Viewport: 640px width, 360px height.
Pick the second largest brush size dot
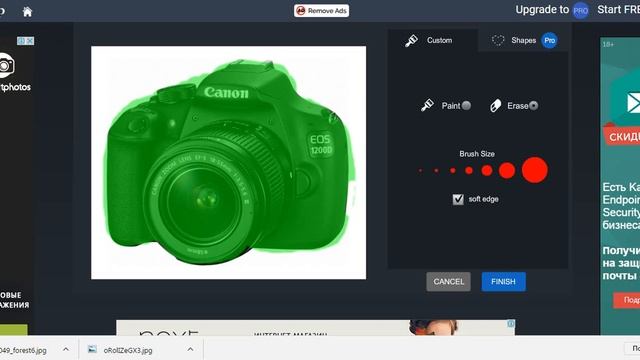[507, 170]
